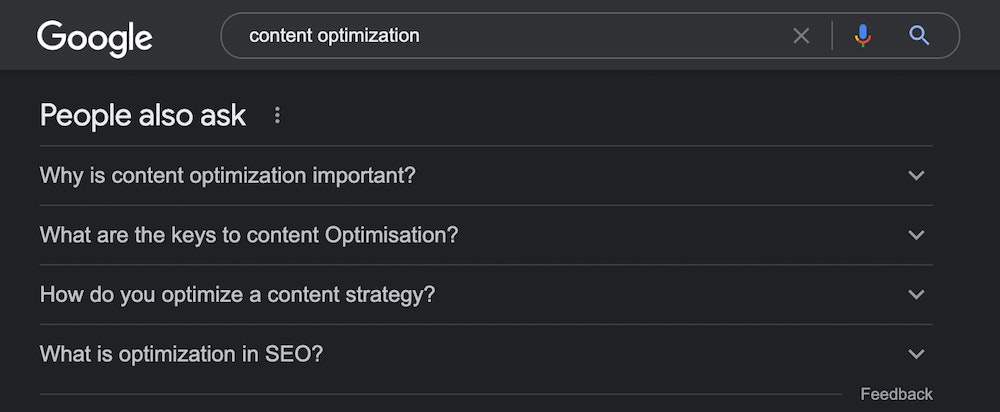
Task: Start voice search with microphone icon
Action: pos(862,36)
